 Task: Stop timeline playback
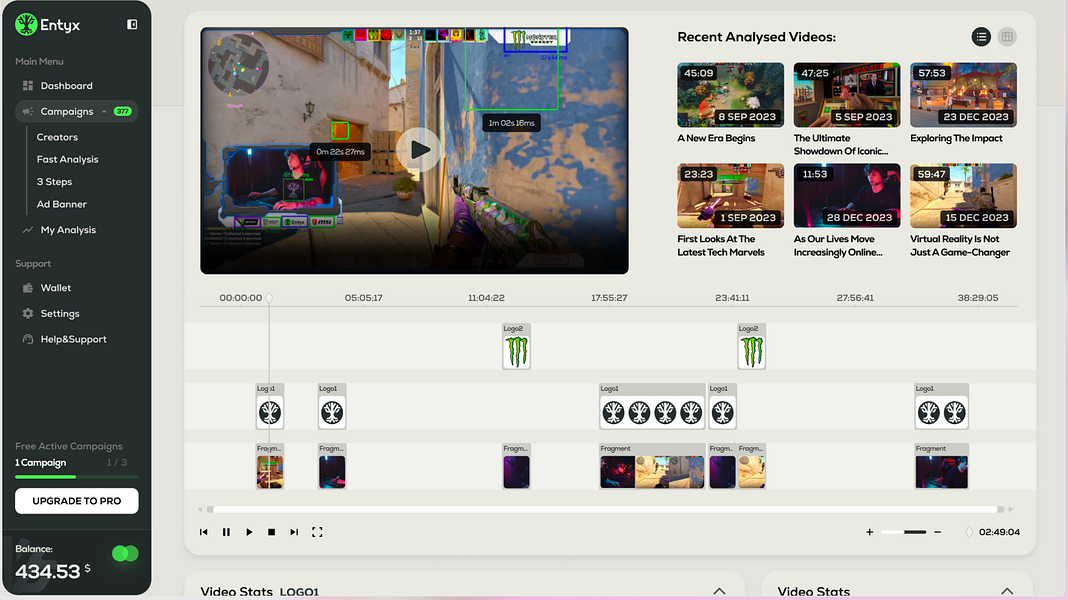click(x=272, y=532)
